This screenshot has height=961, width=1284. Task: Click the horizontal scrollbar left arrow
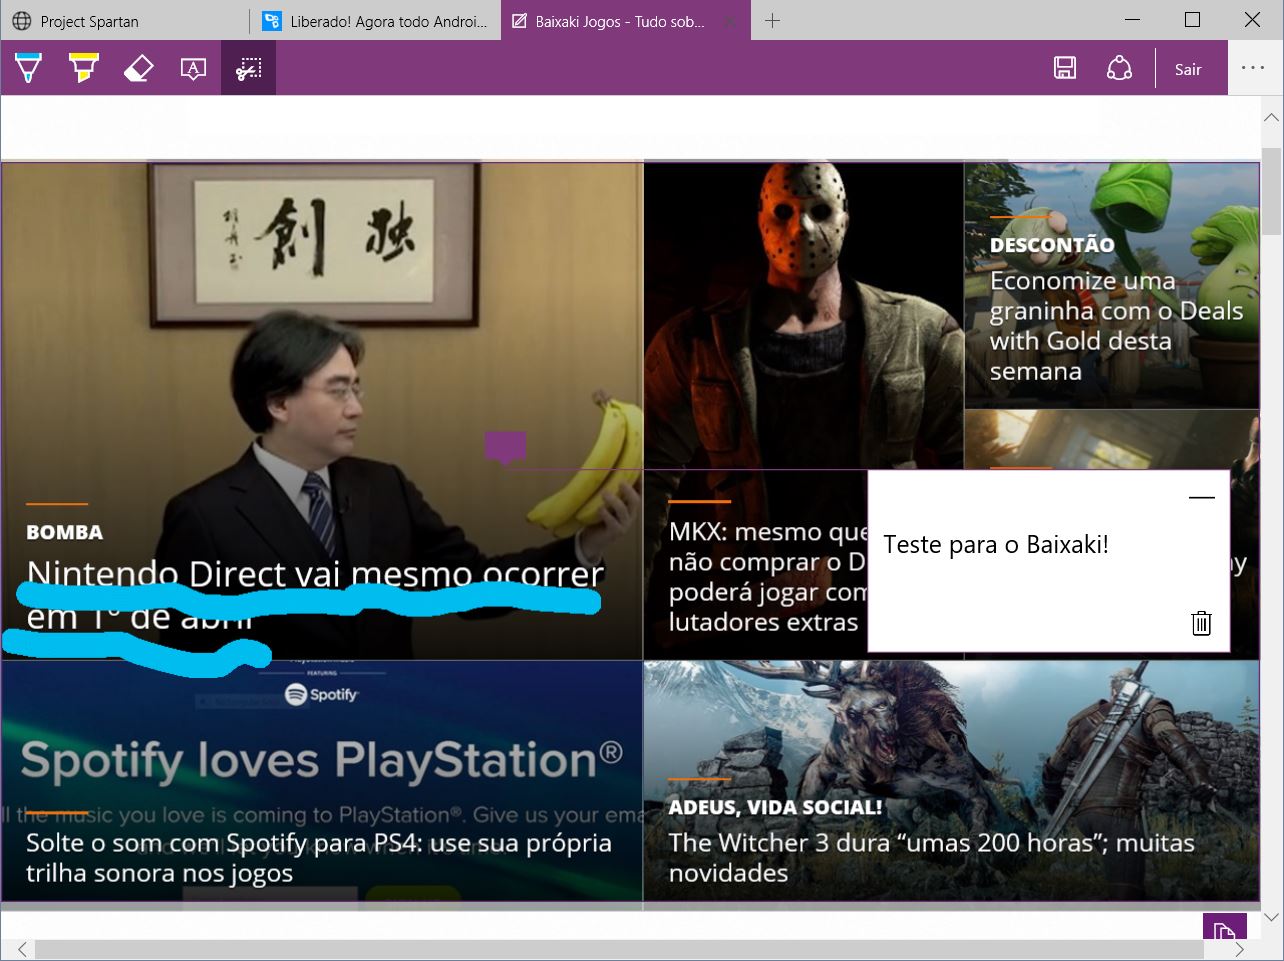tap(22, 950)
